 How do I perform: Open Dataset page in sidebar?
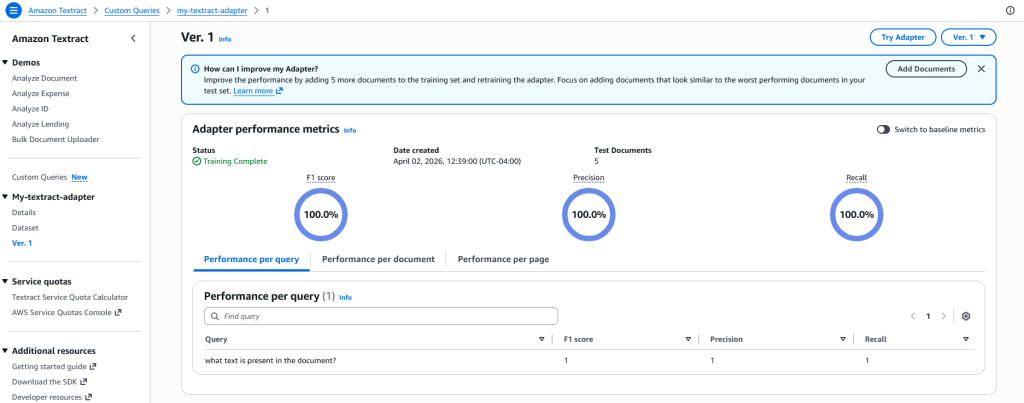point(25,228)
